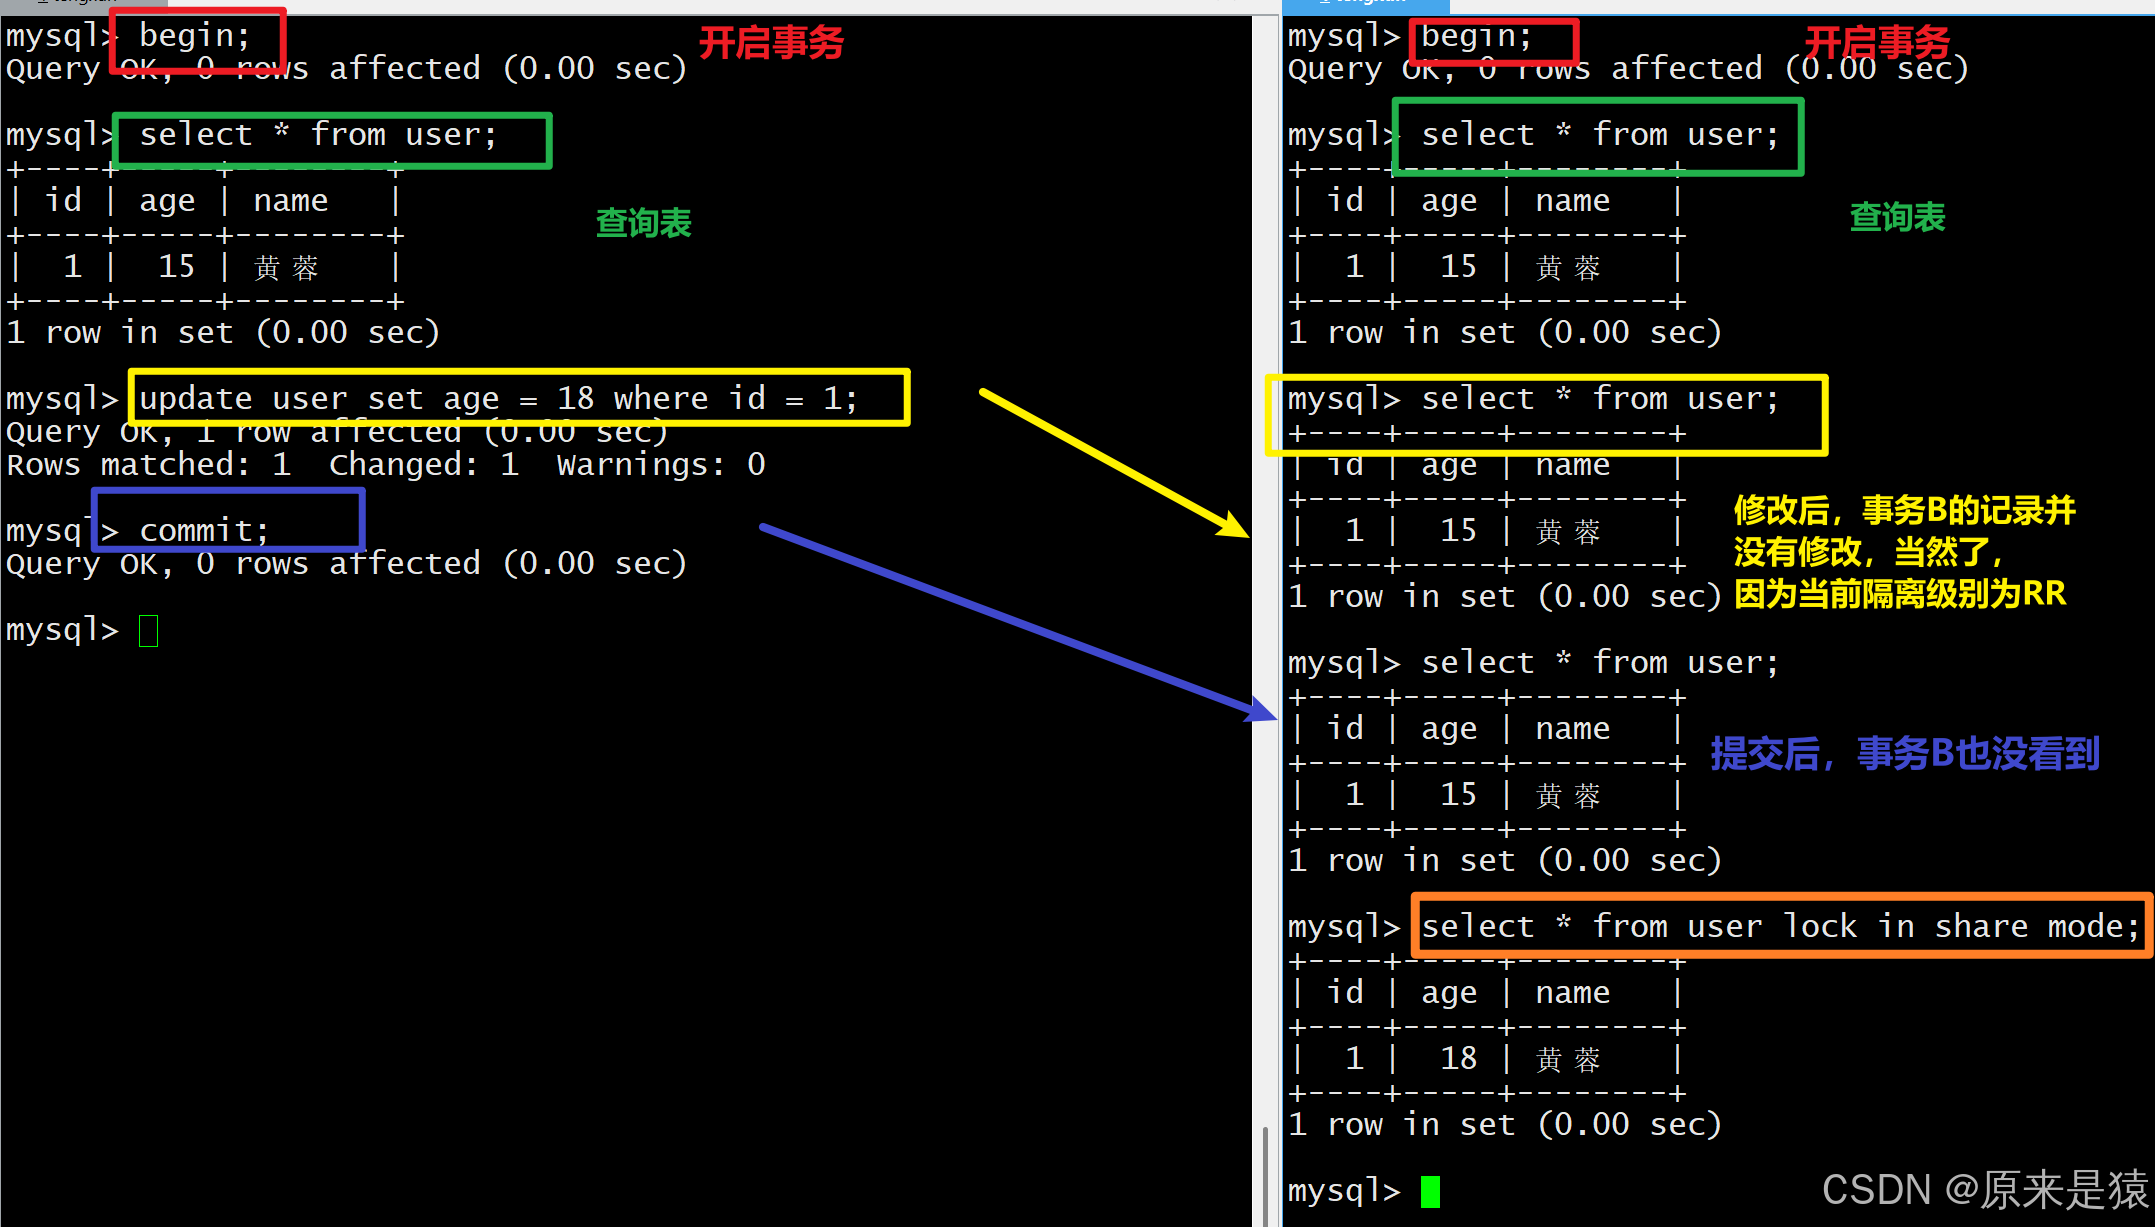Click the blue 提交后 annotation text

tap(1904, 753)
